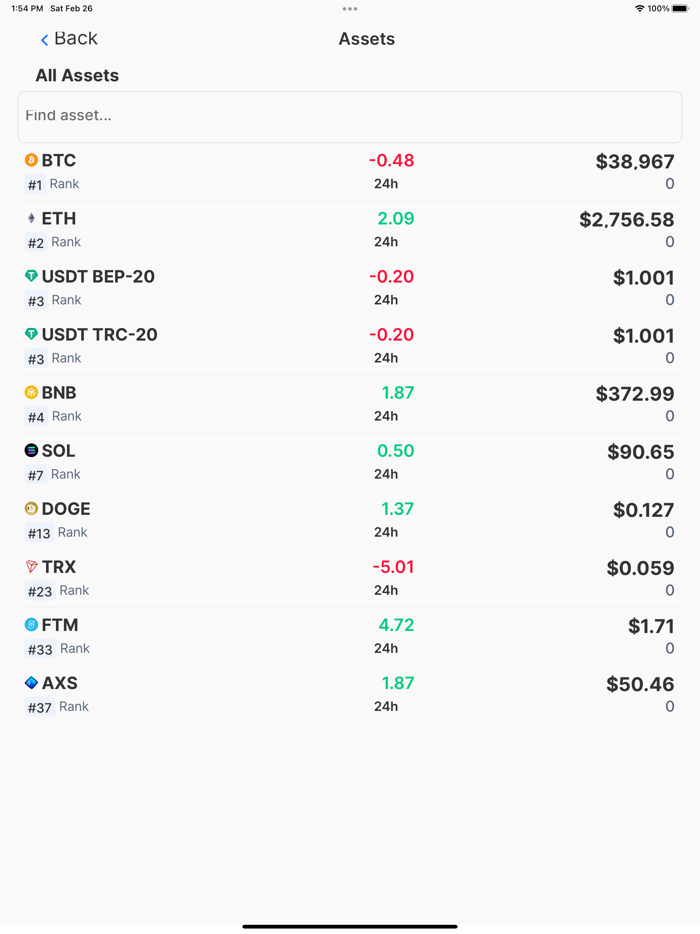
Task: Tap the SOL price of $90.65
Action: 640,451
